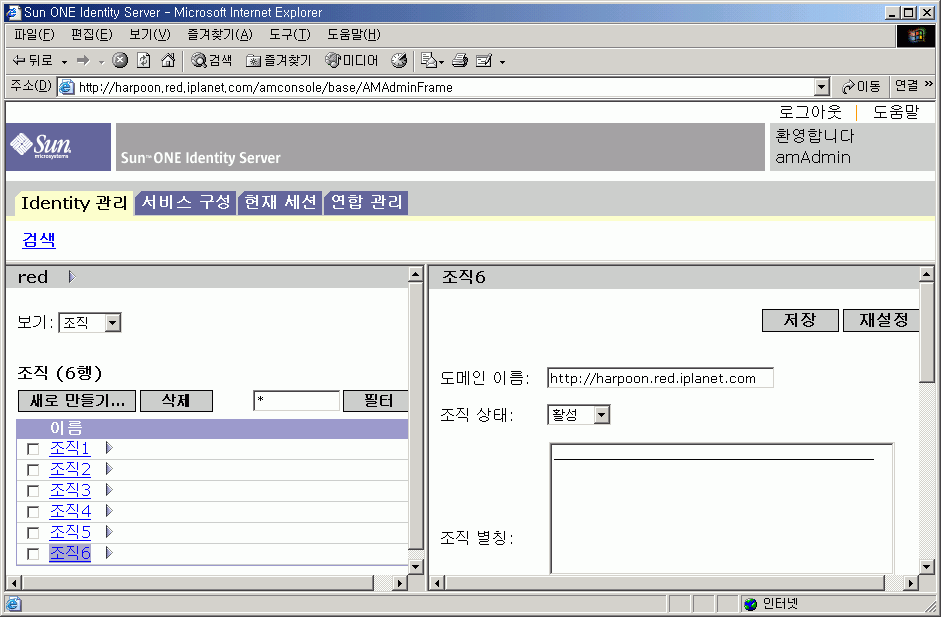The image size is (941, 617).
Task: Click the 로그아웃 logout link
Action: 810,112
